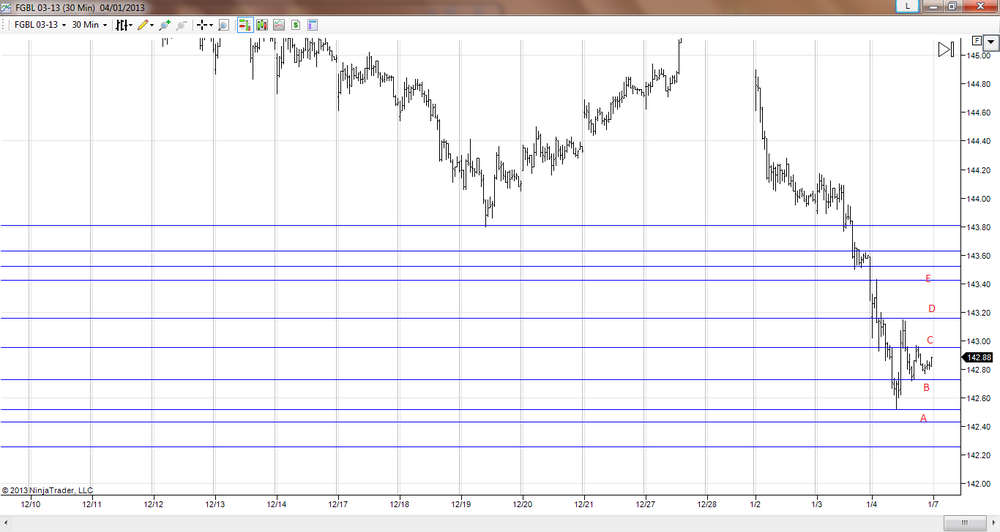Viewport: 1000px width, 532px height.
Task: Click the 143.00 price axis label
Action: coord(979,341)
